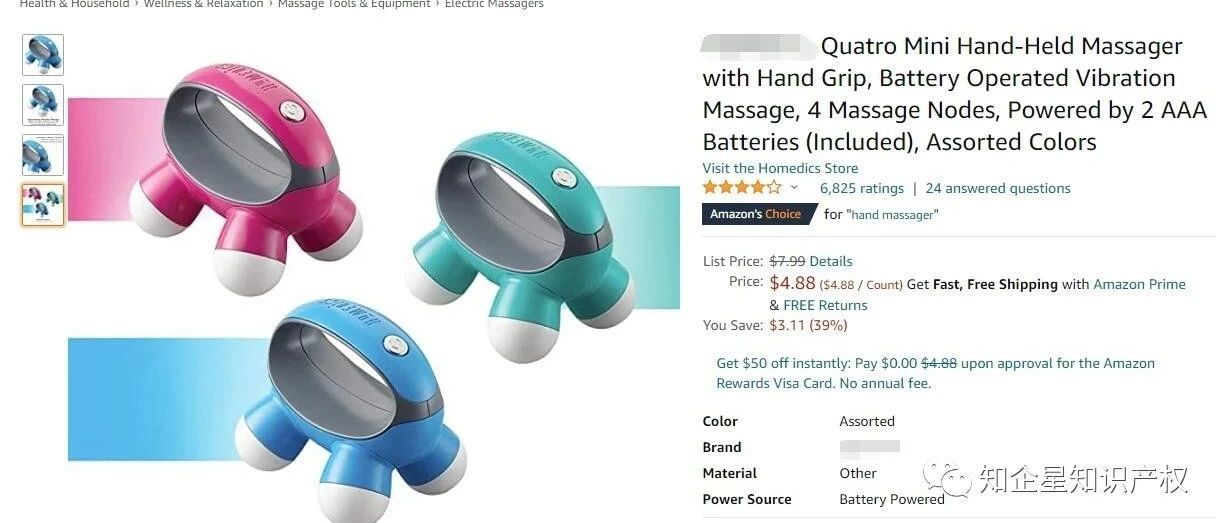Expand the rating breakdown chevron

pyautogui.click(x=795, y=188)
